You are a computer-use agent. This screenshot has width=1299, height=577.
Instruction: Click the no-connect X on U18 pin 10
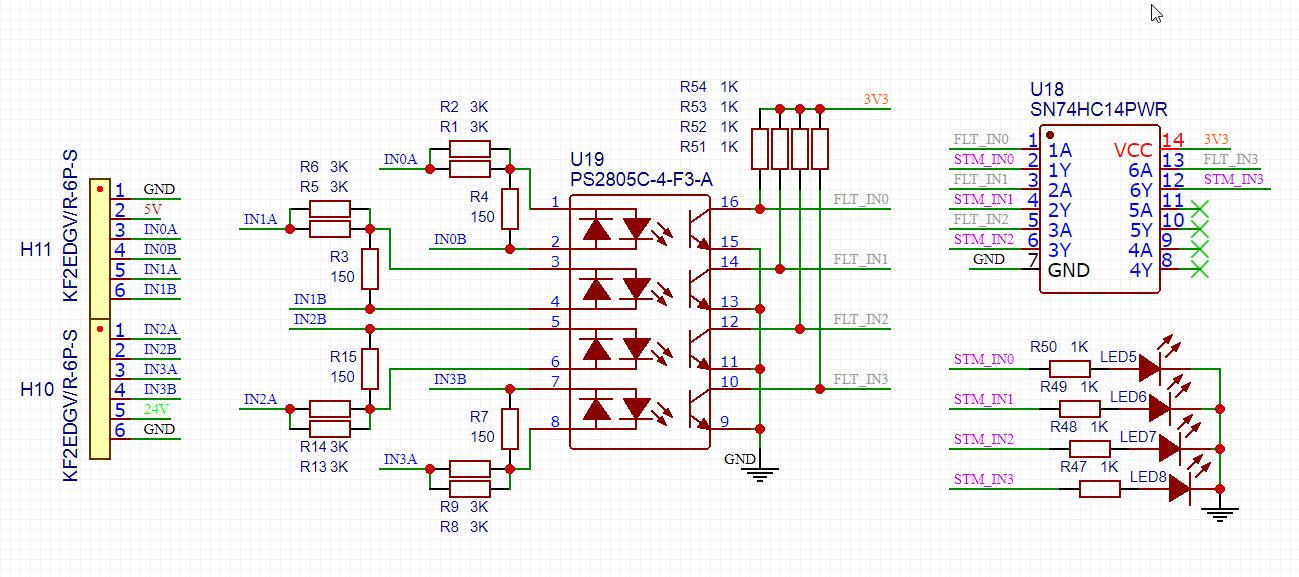(x=1200, y=229)
